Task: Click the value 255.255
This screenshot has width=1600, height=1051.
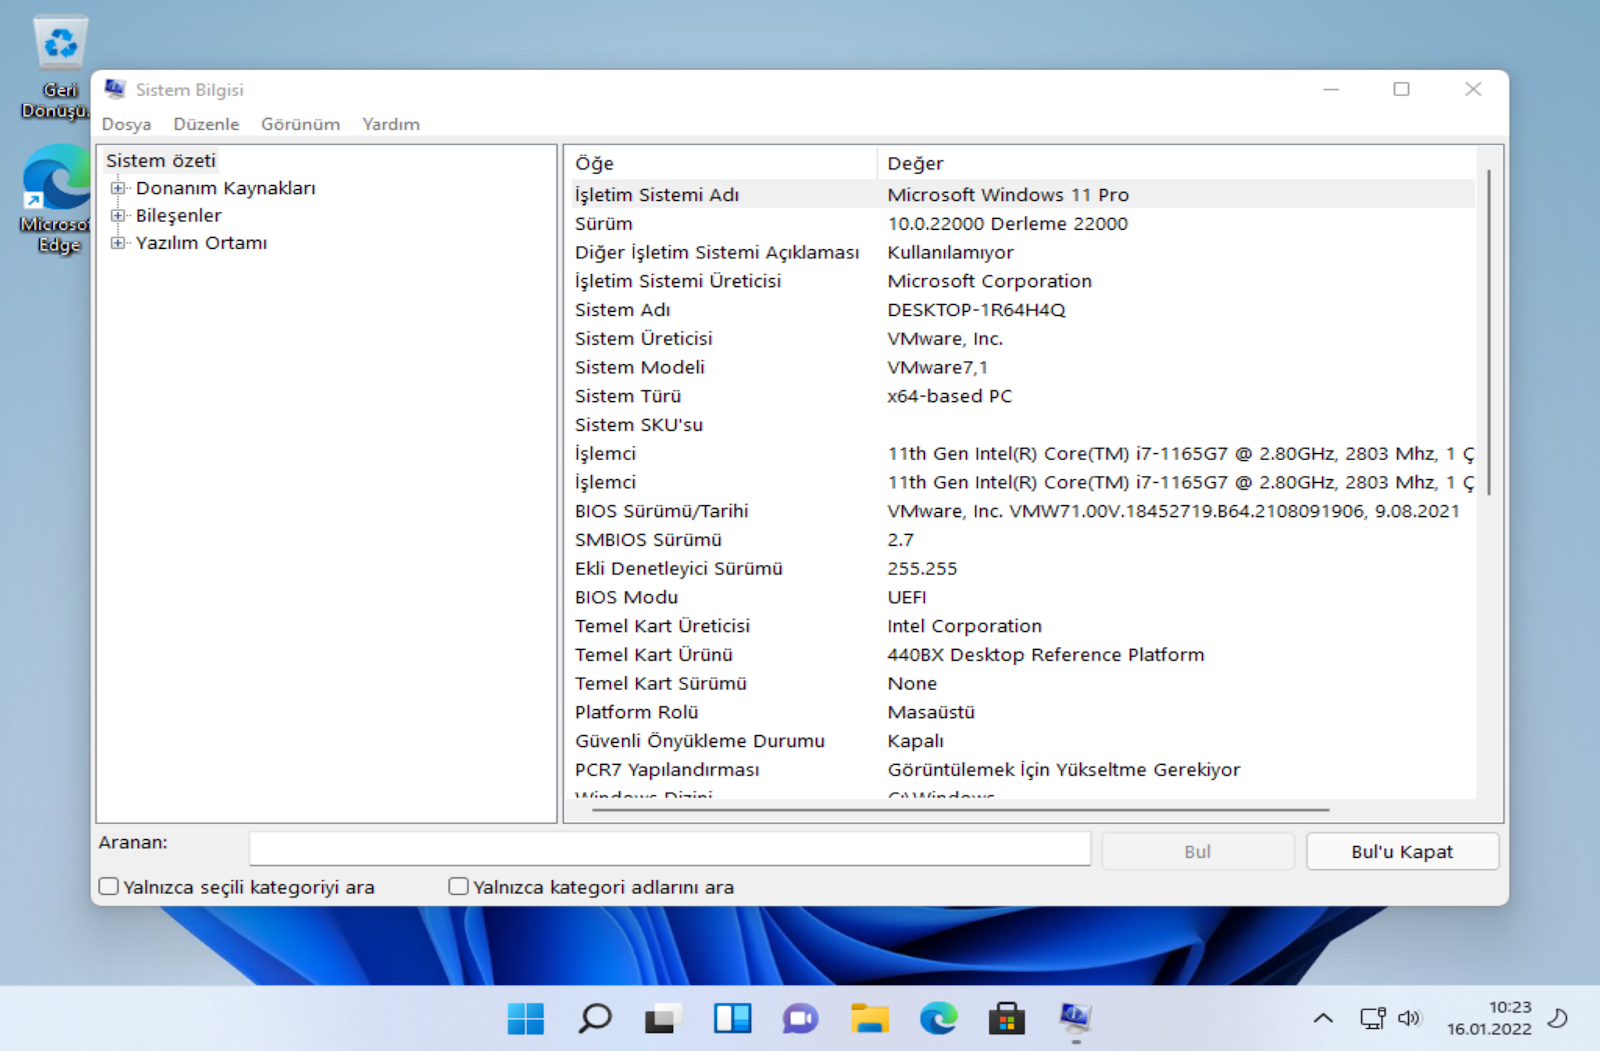Action: click(922, 568)
